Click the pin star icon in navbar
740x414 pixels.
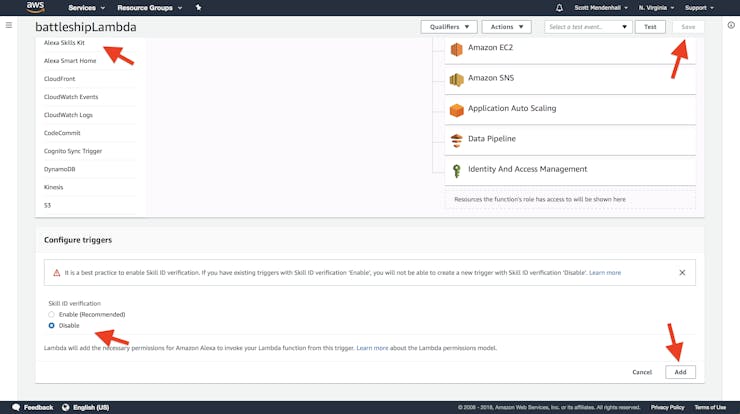point(198,8)
